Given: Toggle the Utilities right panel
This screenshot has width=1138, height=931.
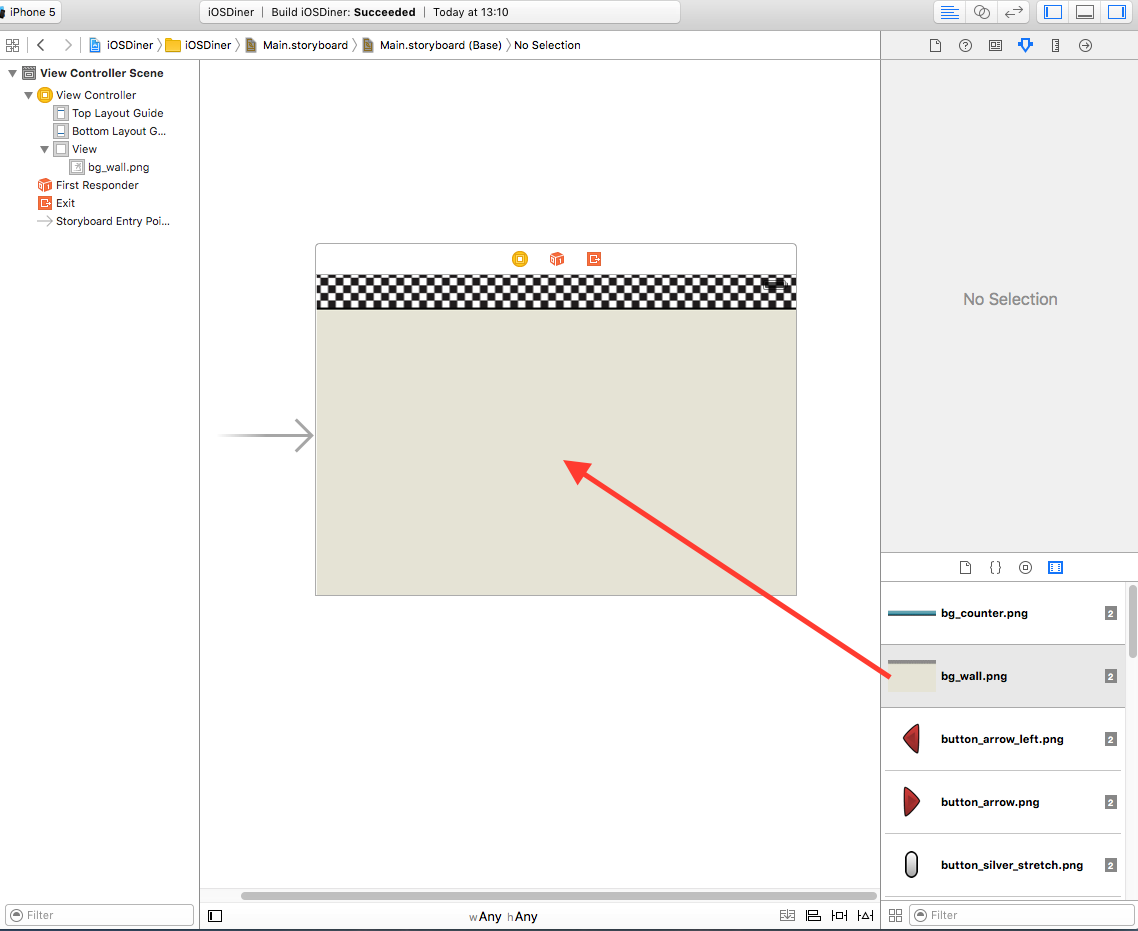Looking at the screenshot, I should pyautogui.click(x=1116, y=12).
